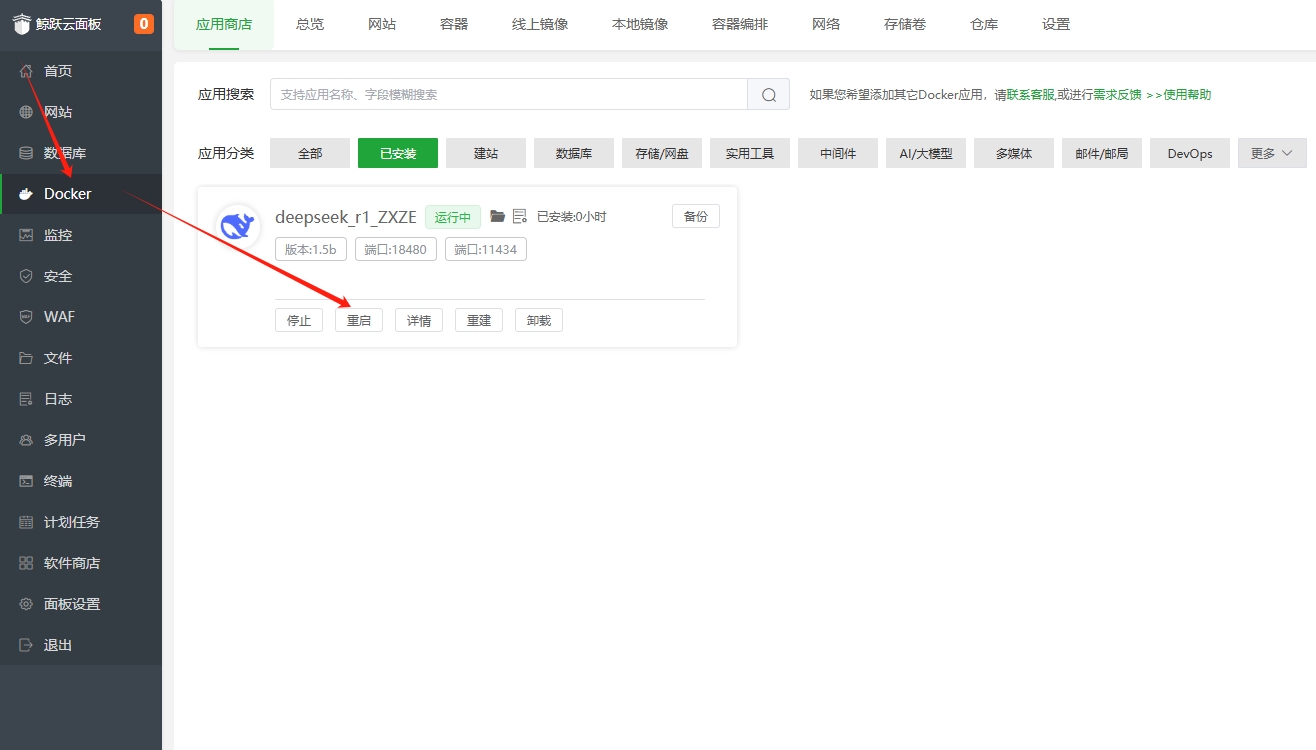Open the >>使用帮助 link
The width and height of the screenshot is (1316, 750).
coord(1179,94)
